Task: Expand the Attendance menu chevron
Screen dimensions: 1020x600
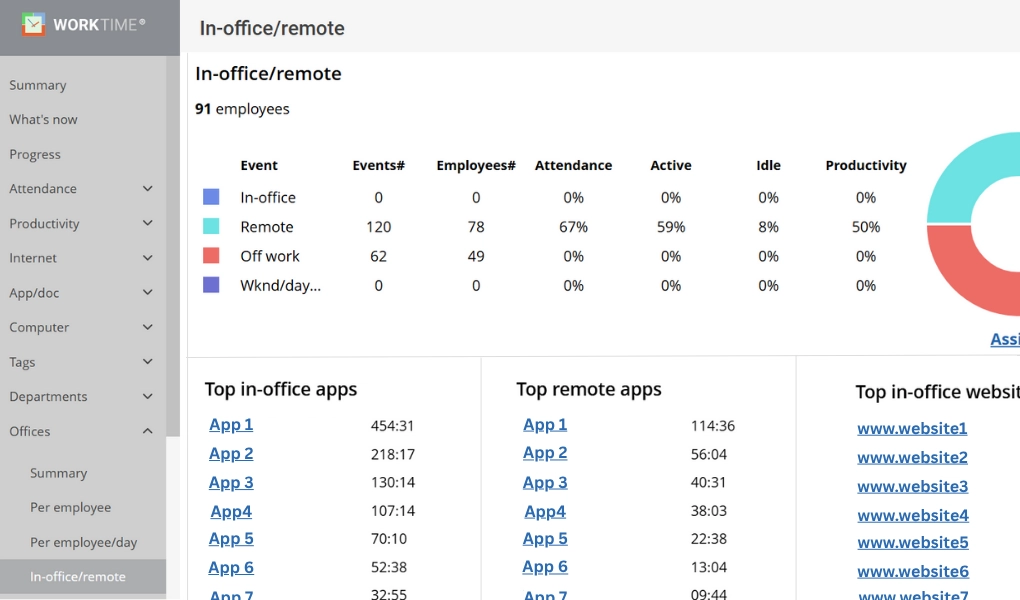Action: tap(148, 189)
